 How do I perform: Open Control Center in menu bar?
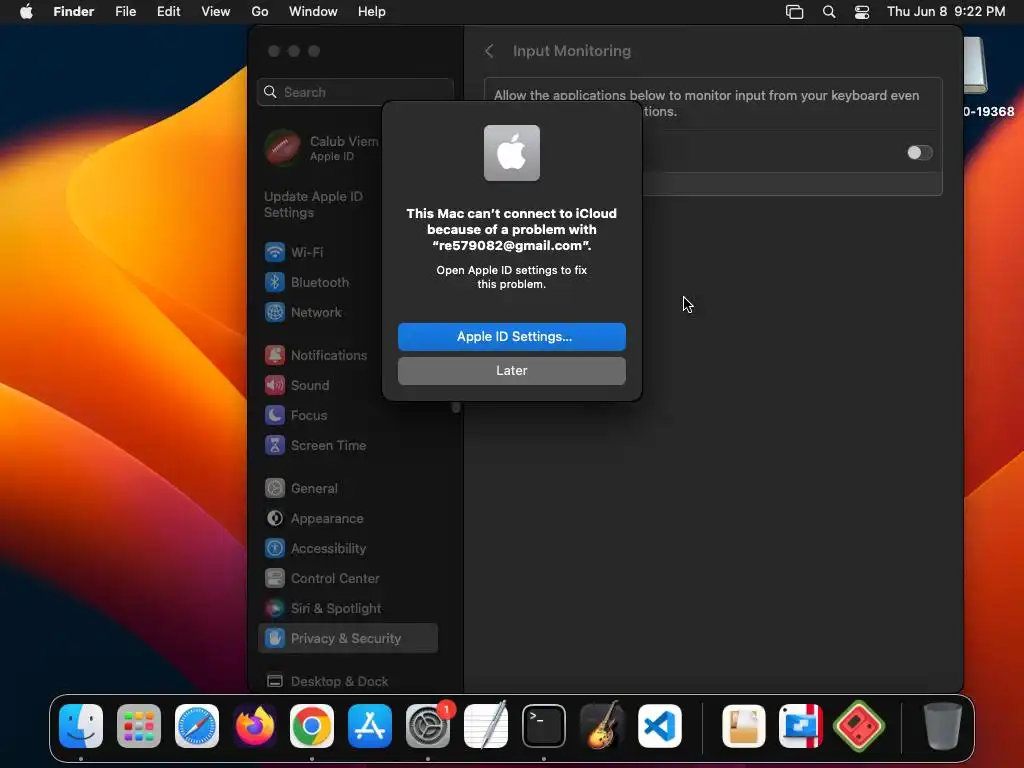pyautogui.click(x=862, y=12)
